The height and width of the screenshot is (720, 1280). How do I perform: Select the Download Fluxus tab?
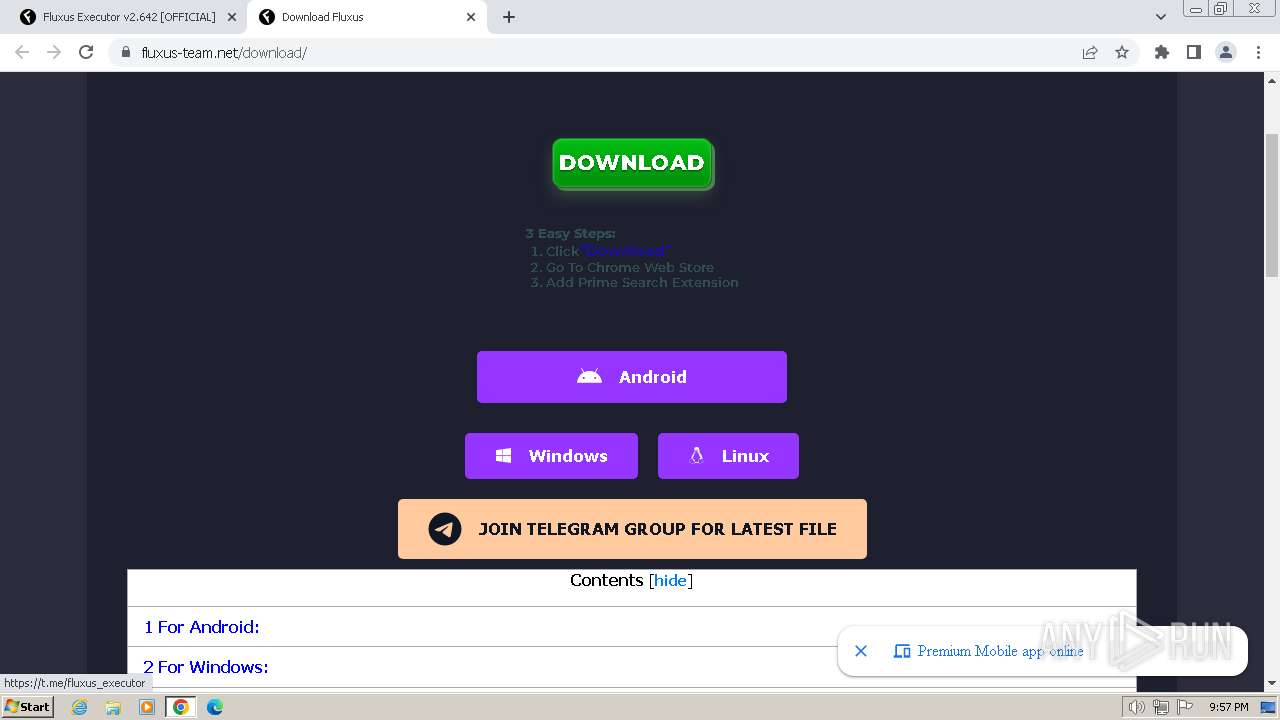pos(366,17)
